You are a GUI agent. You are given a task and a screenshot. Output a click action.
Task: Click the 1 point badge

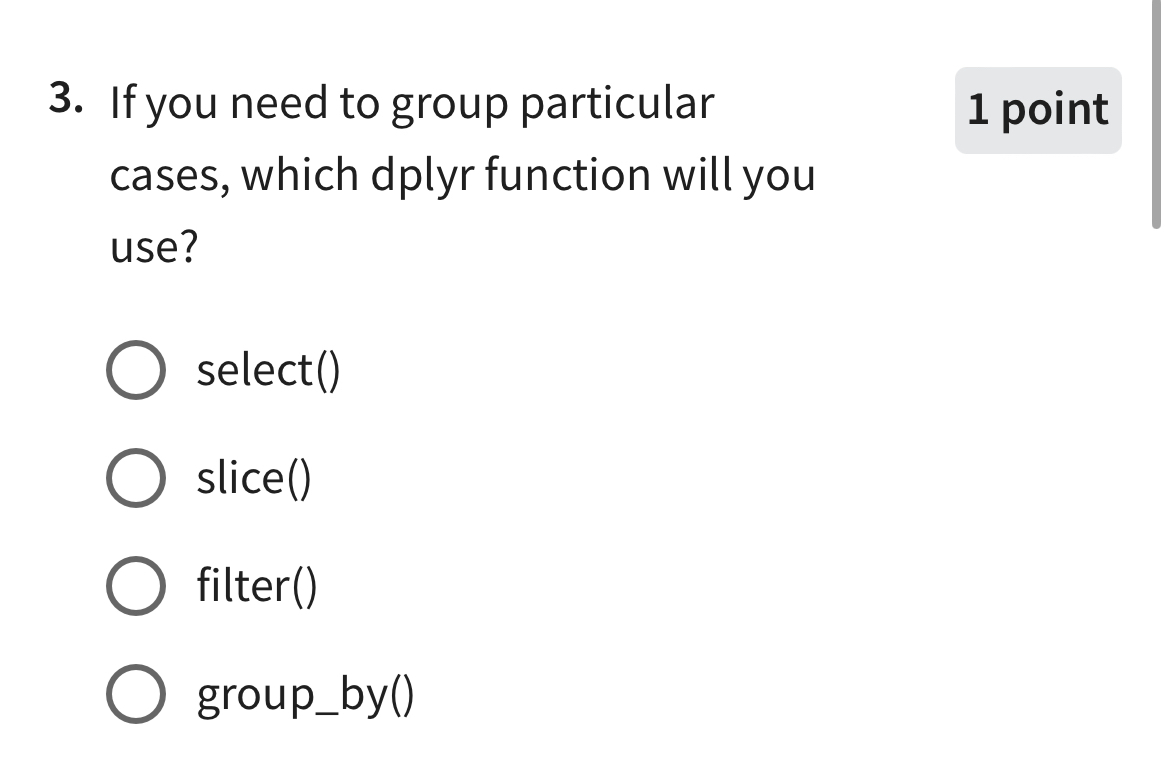[x=1037, y=110]
